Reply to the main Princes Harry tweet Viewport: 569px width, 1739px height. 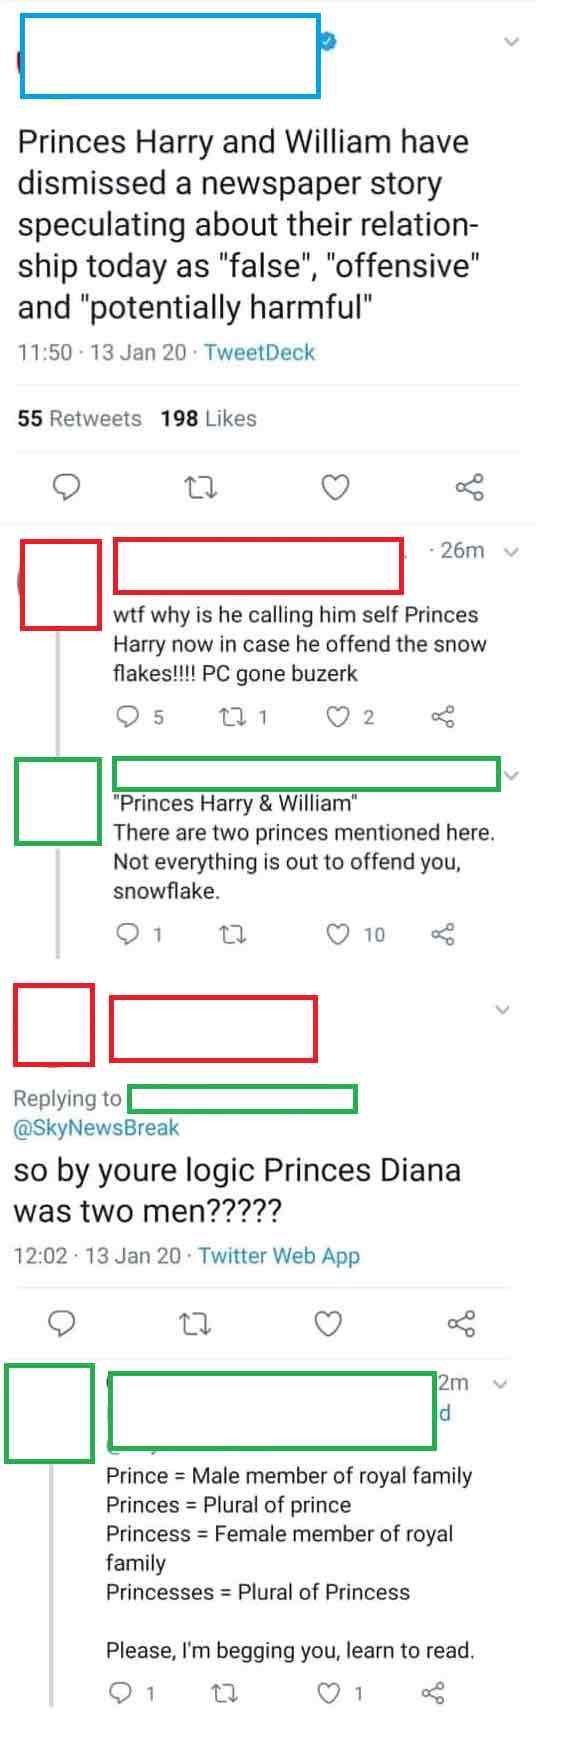[66, 487]
